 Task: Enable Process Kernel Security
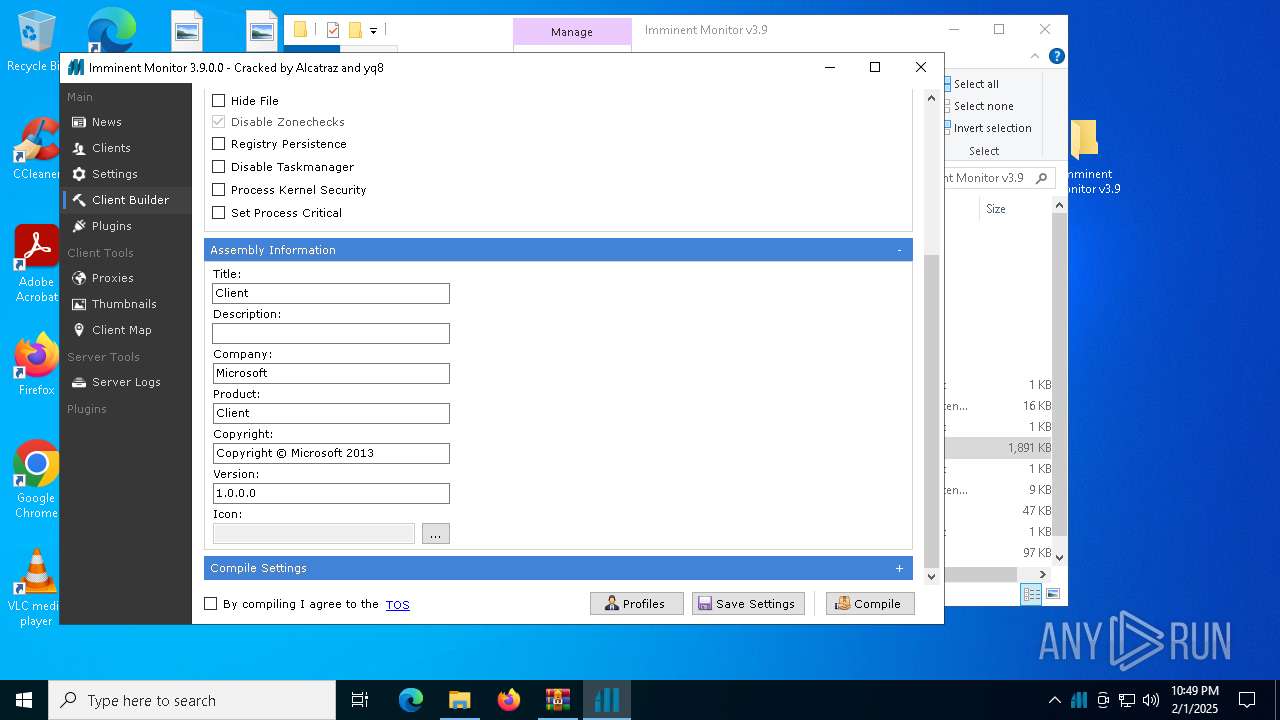[219, 190]
